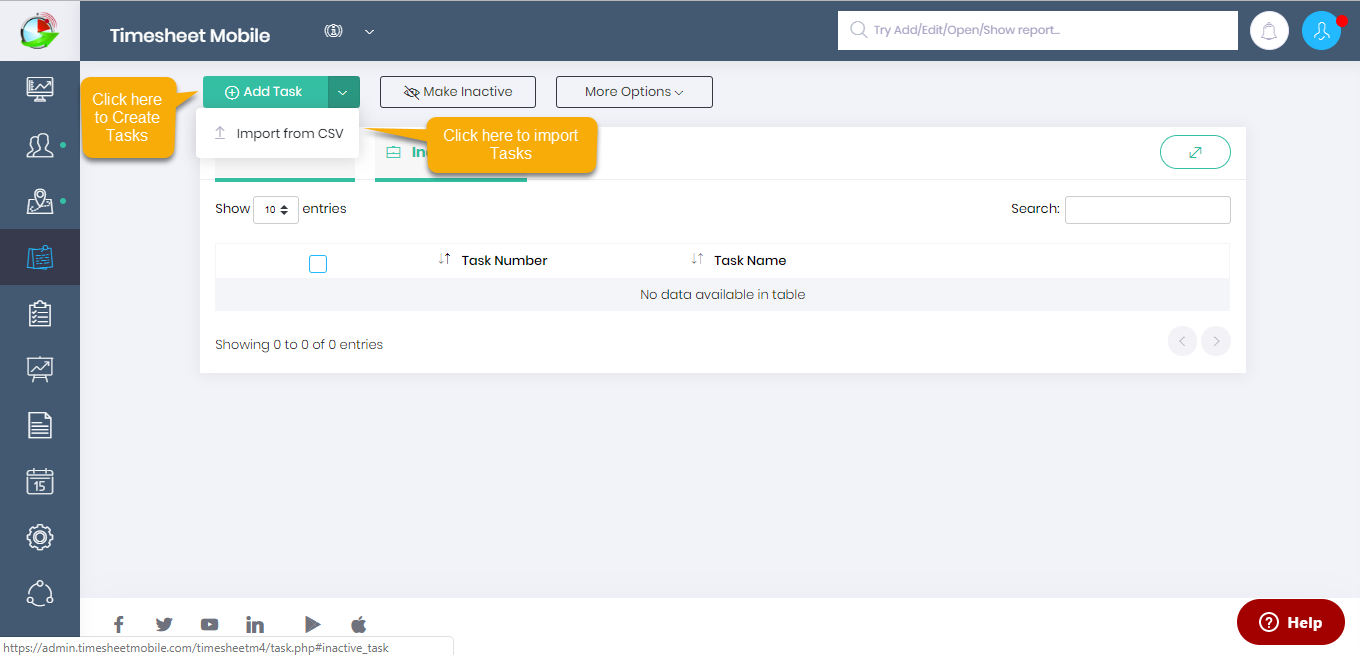The image size is (1360, 655).
Task: Open the calendar icon showing 15
Action: click(40, 482)
